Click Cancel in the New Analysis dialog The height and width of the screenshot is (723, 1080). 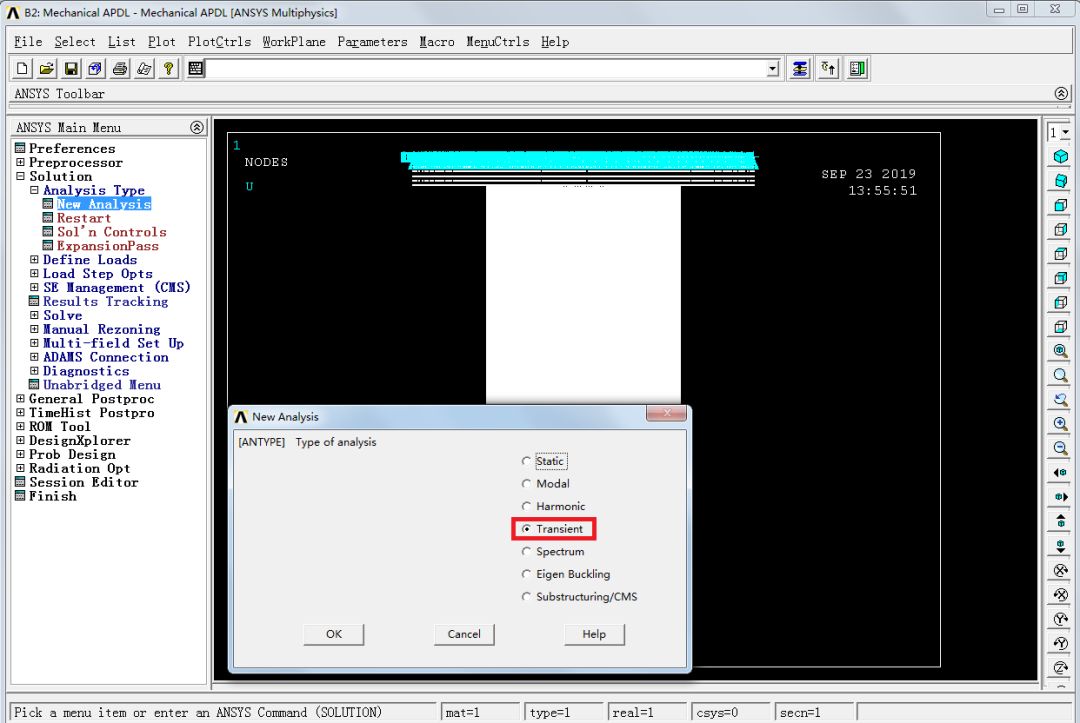[464, 634]
